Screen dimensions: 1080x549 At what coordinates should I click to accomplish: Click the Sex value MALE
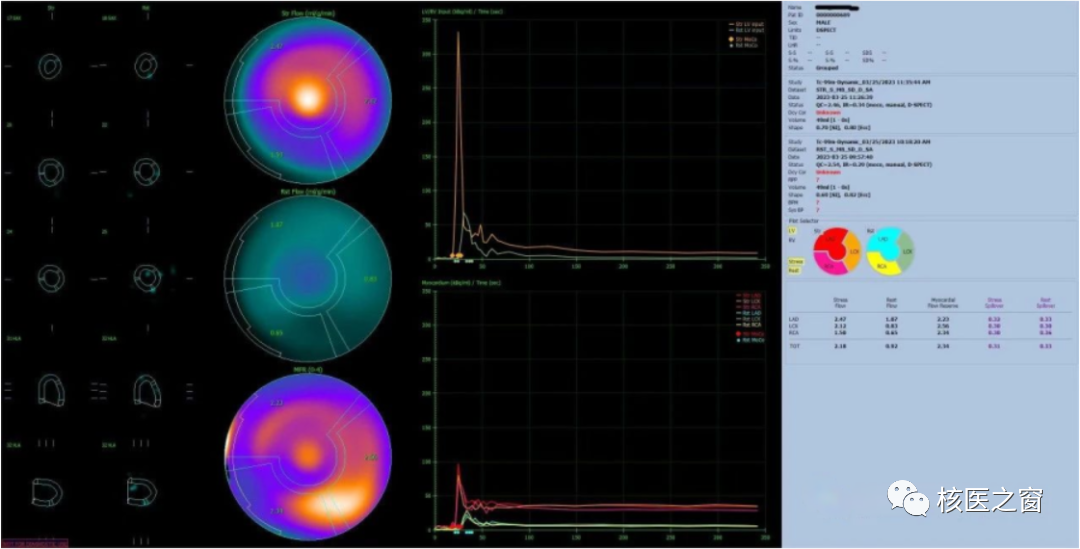[x=824, y=23]
